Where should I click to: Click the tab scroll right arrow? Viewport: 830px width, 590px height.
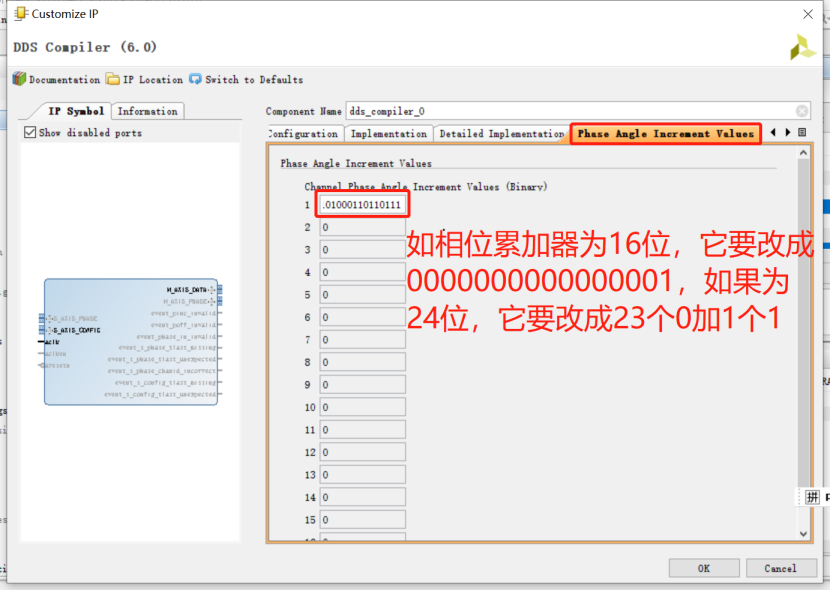tap(788, 132)
